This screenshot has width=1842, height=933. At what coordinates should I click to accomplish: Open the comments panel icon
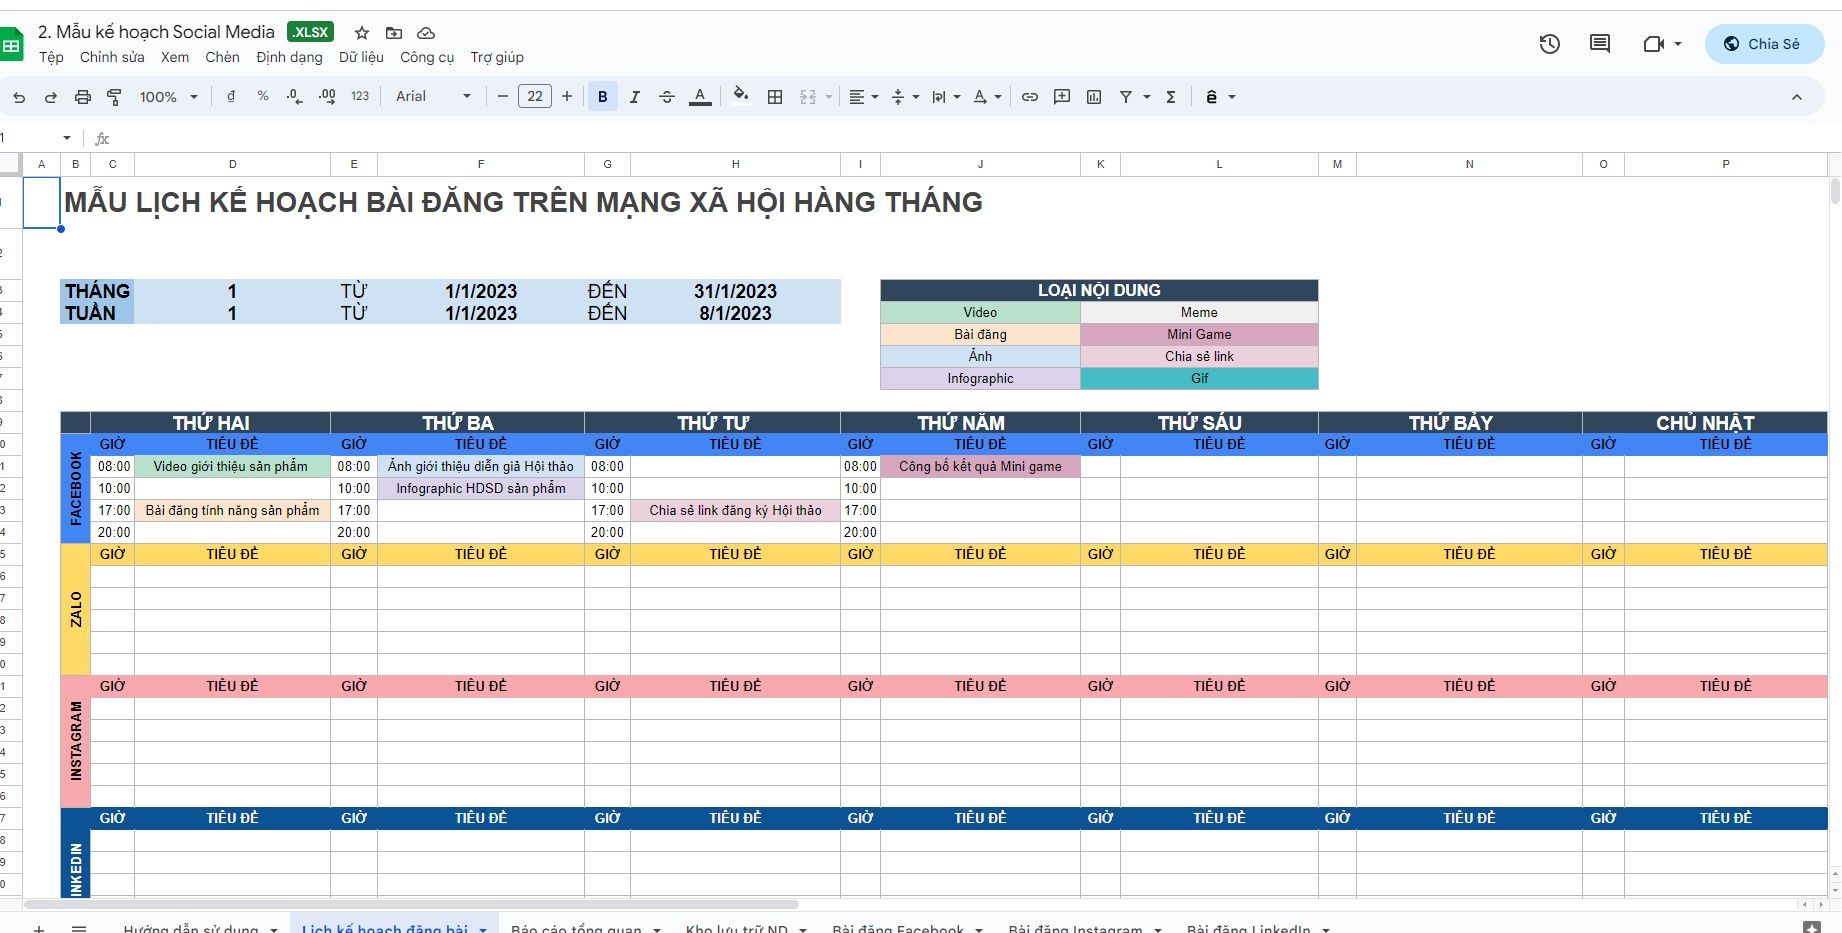[x=1600, y=44]
